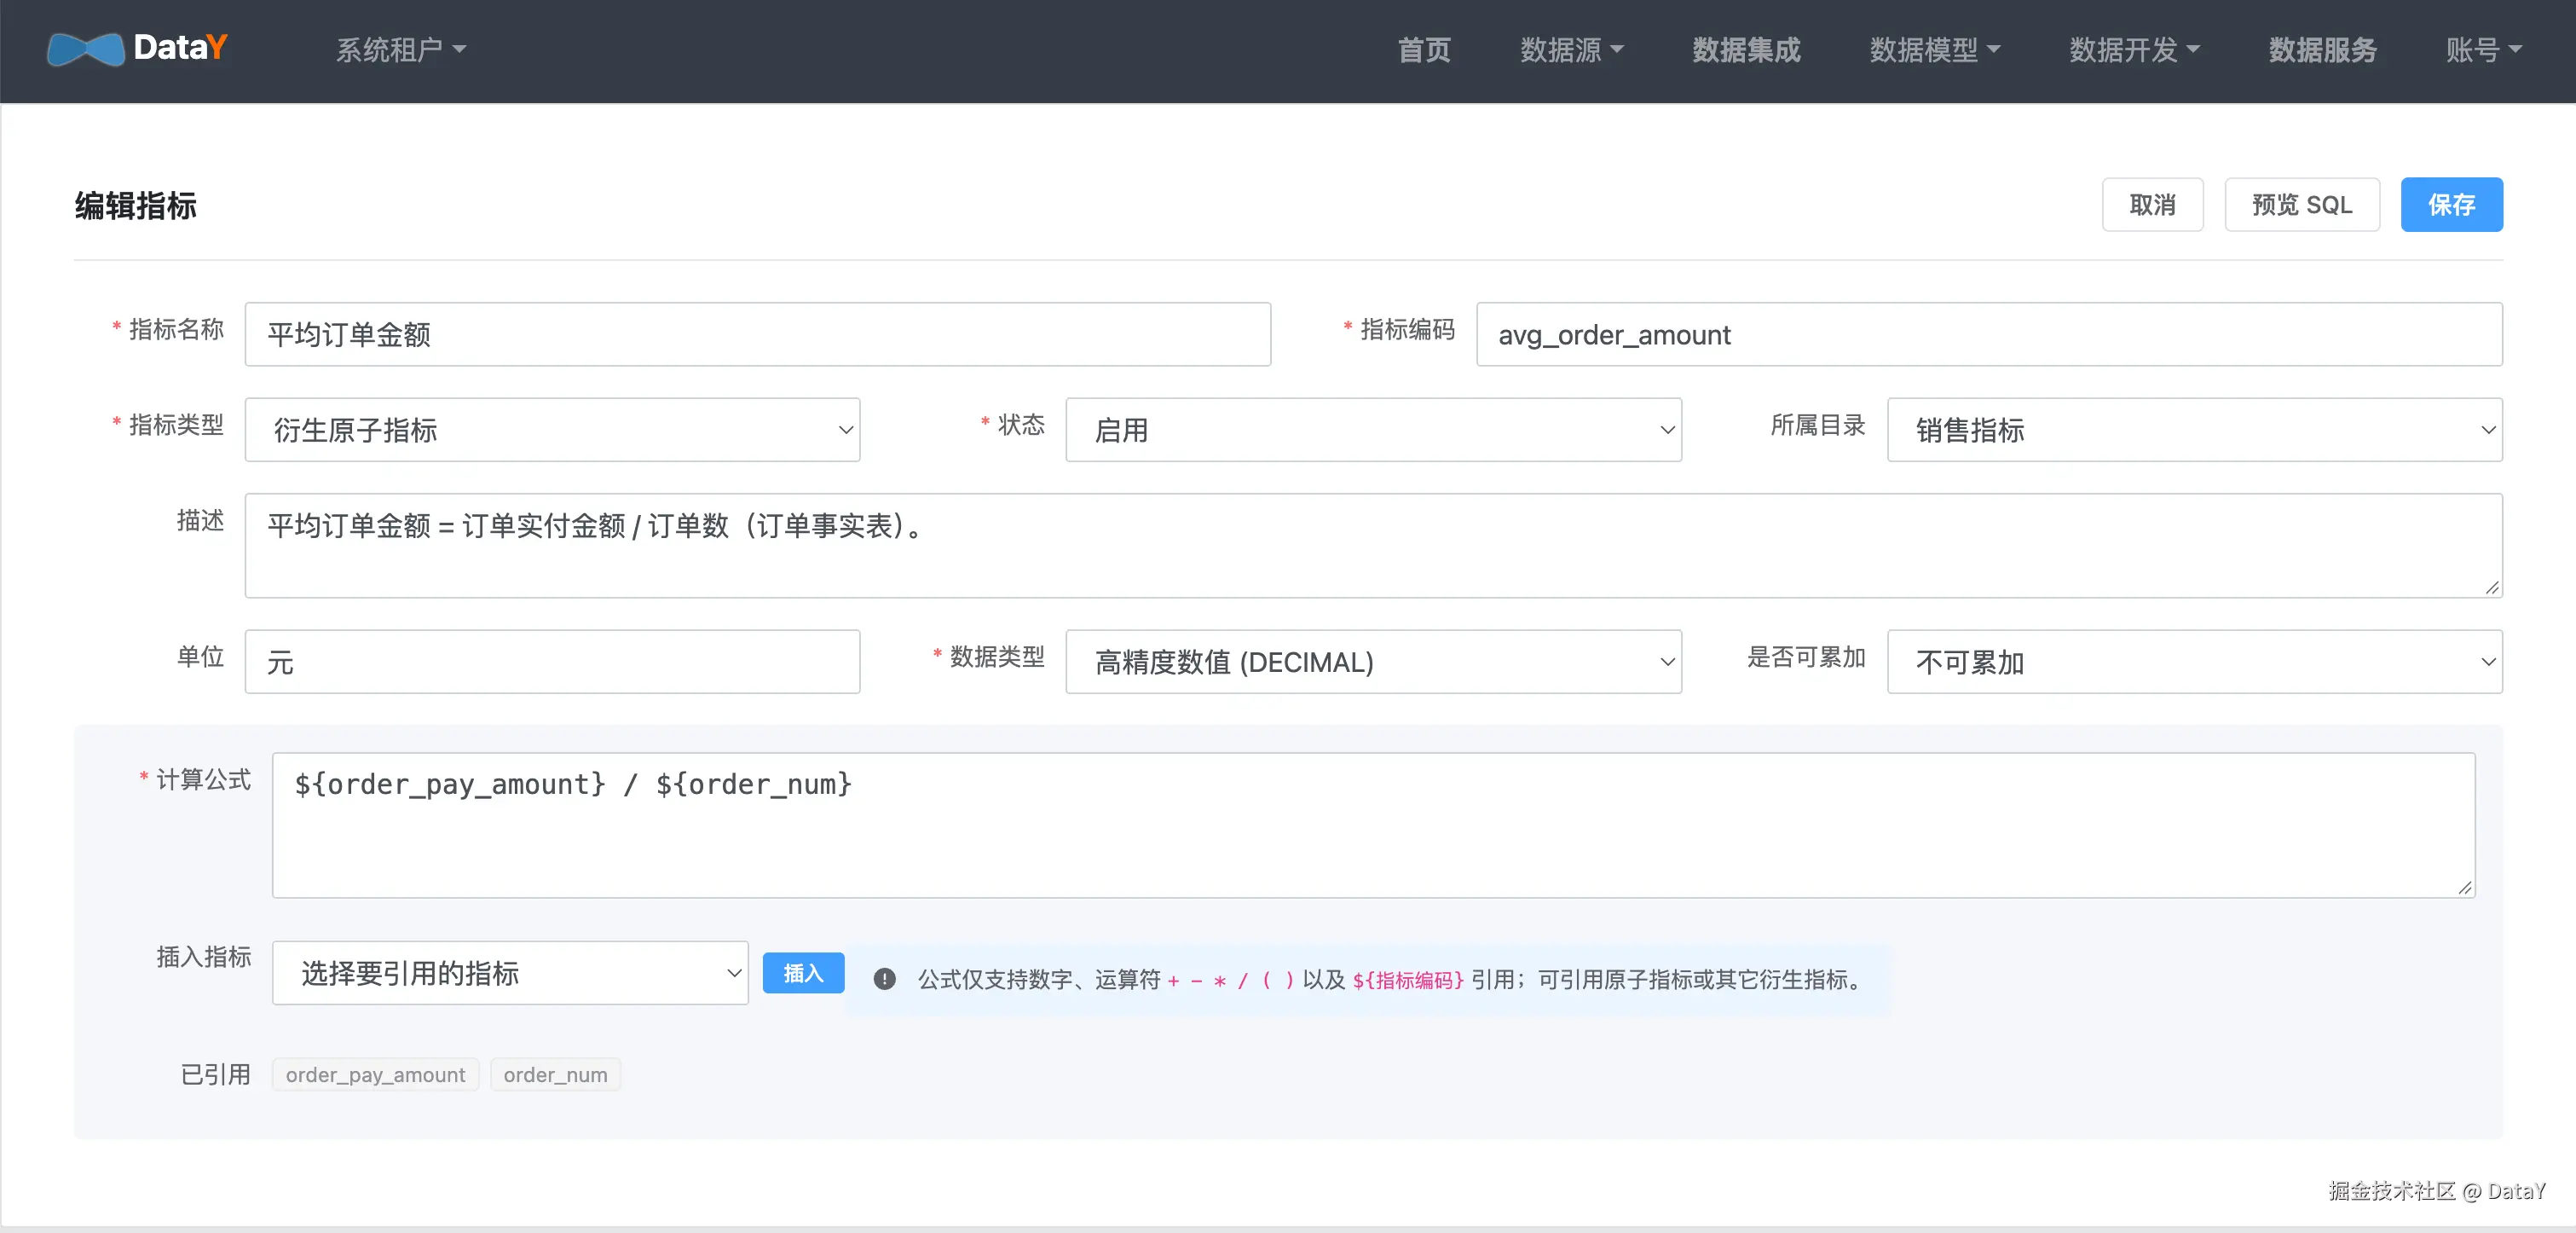Click the 编辑指标 page heading

(x=136, y=206)
